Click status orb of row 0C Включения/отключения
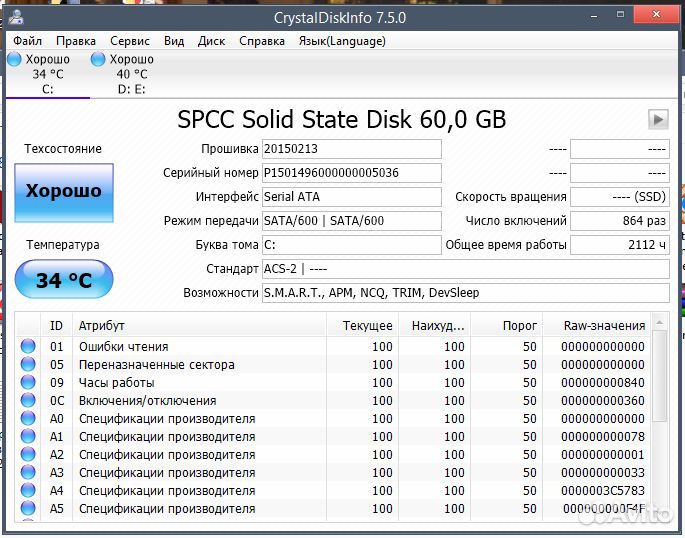Image resolution: width=685 pixels, height=538 pixels. tap(28, 400)
